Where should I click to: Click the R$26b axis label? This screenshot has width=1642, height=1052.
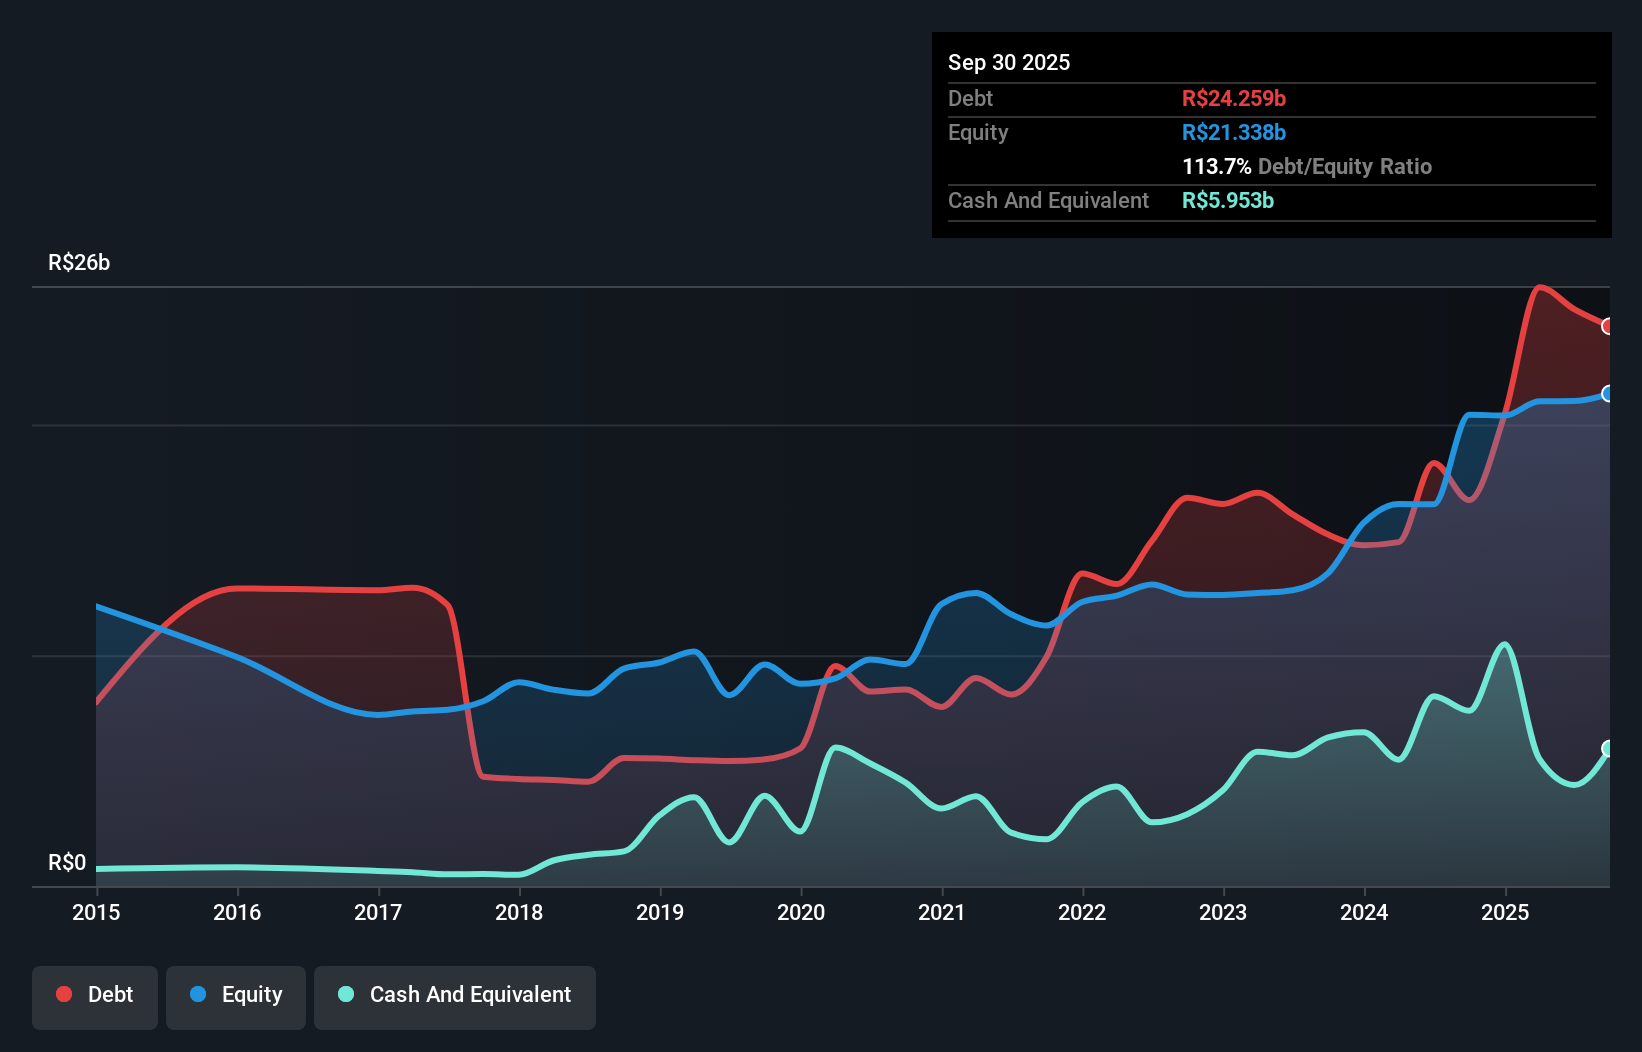click(x=78, y=262)
